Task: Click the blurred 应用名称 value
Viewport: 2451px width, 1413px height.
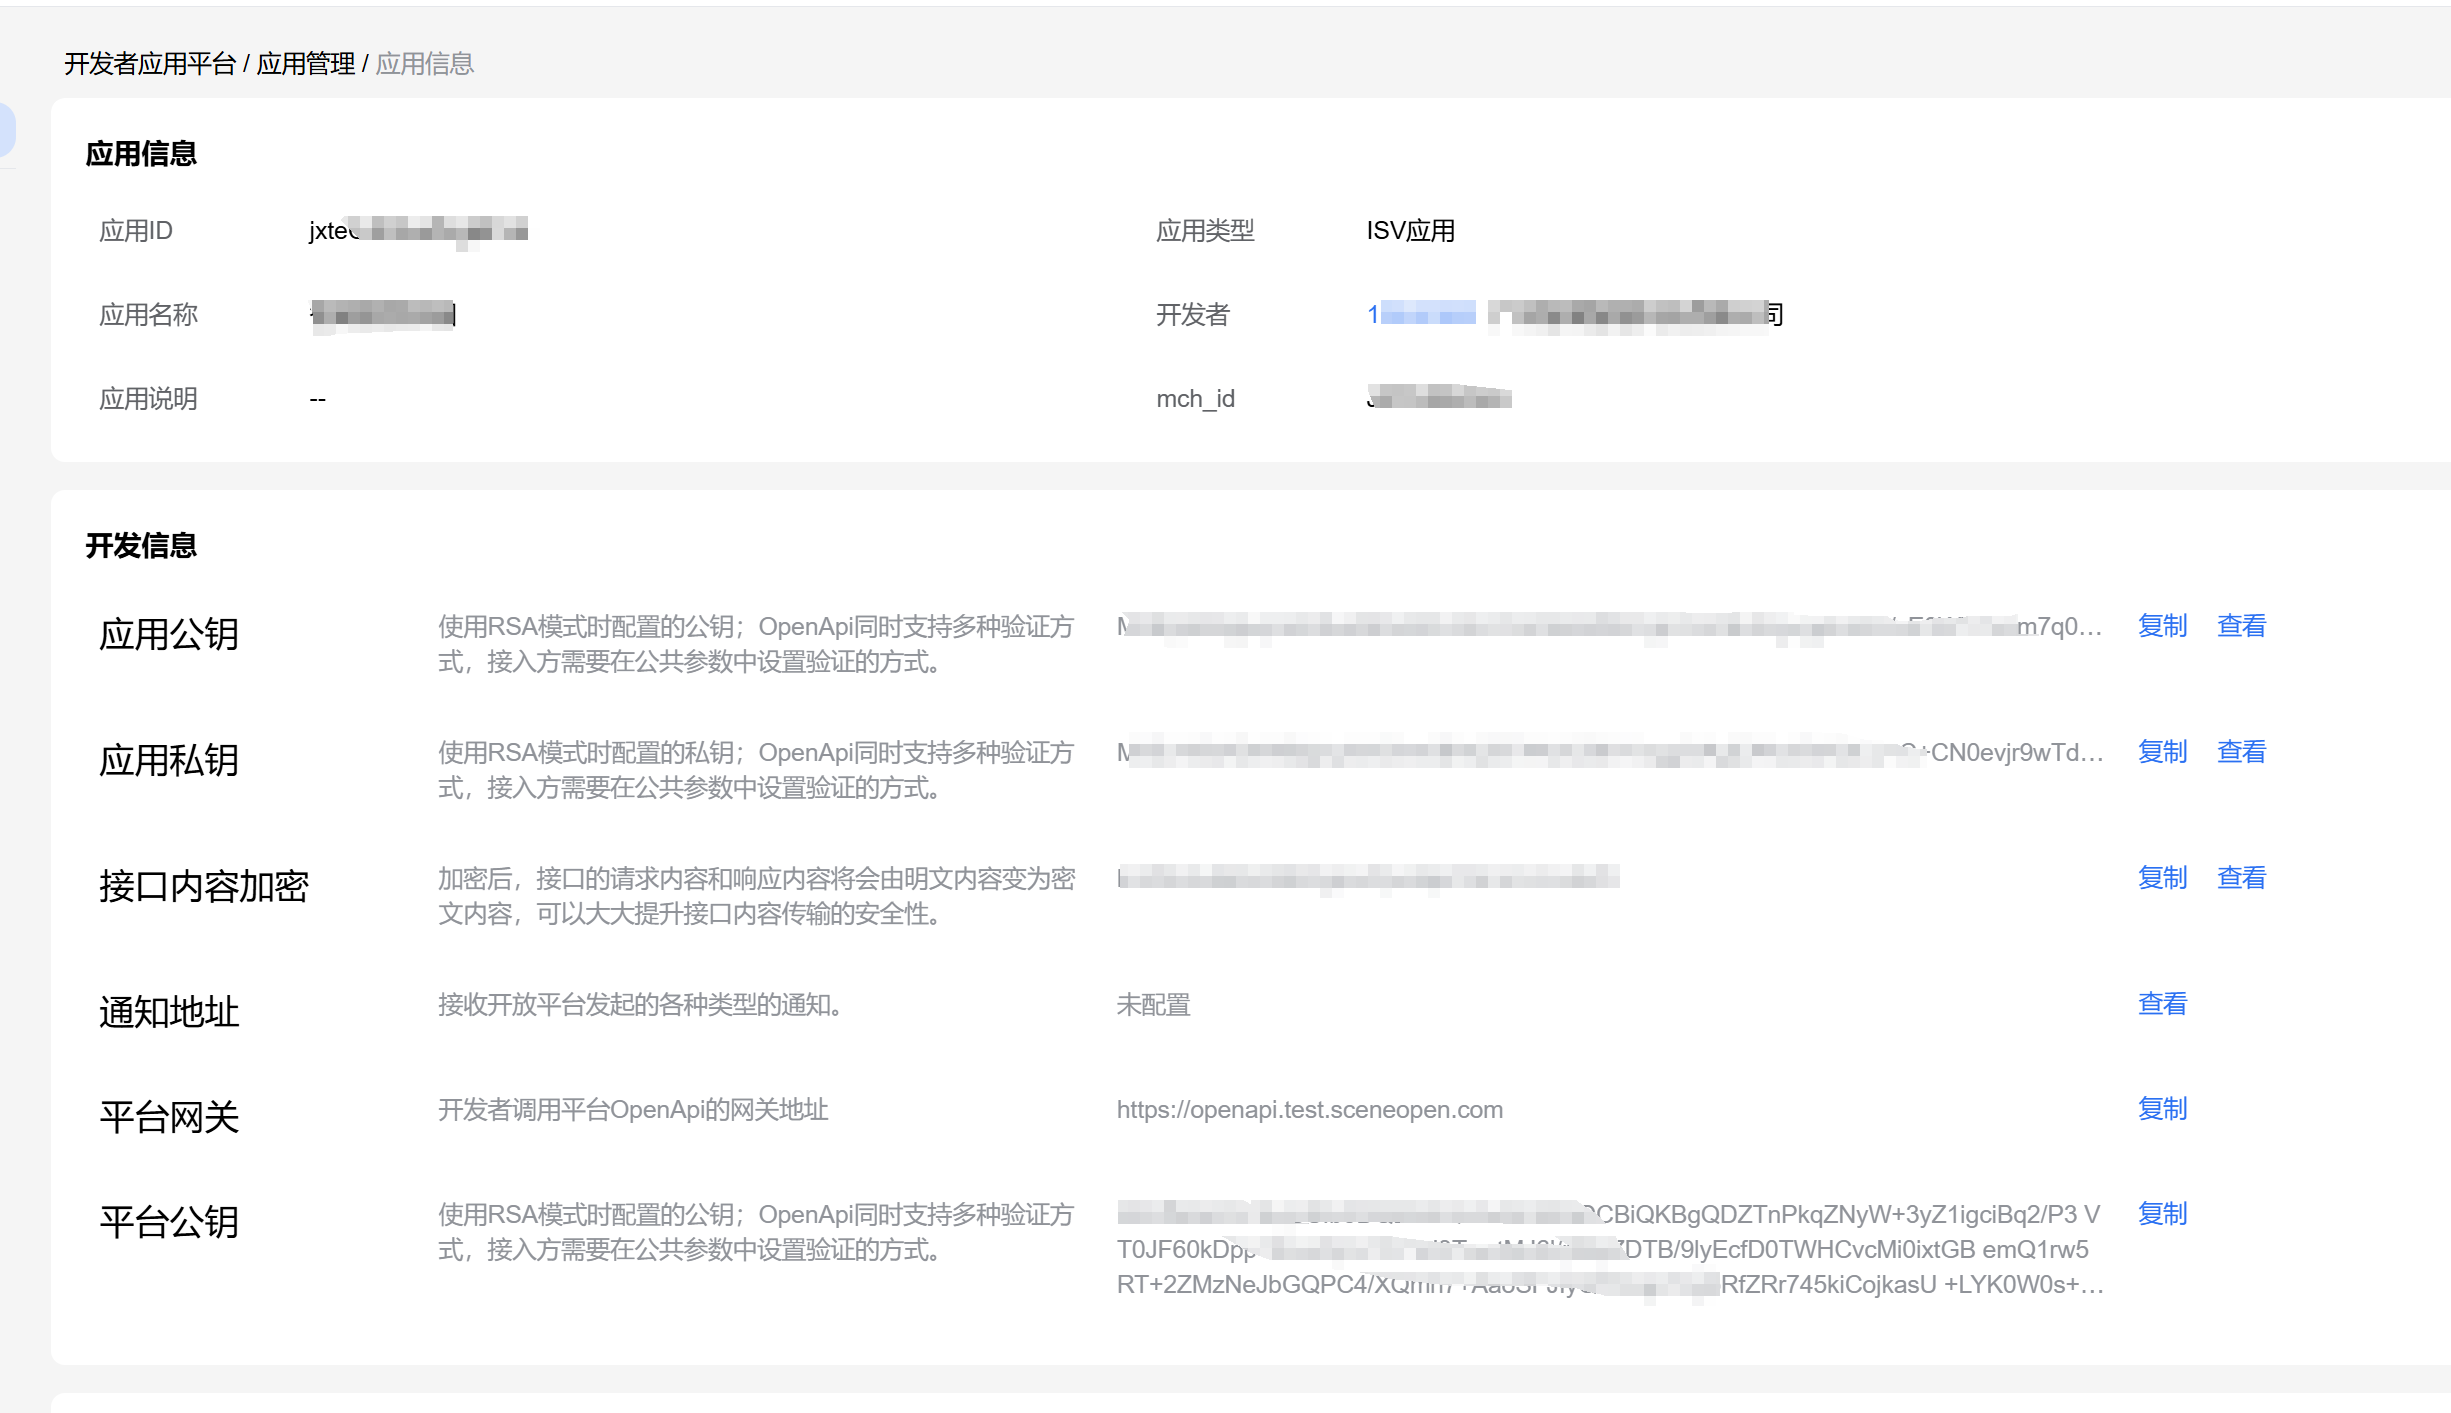Action: pos(383,315)
